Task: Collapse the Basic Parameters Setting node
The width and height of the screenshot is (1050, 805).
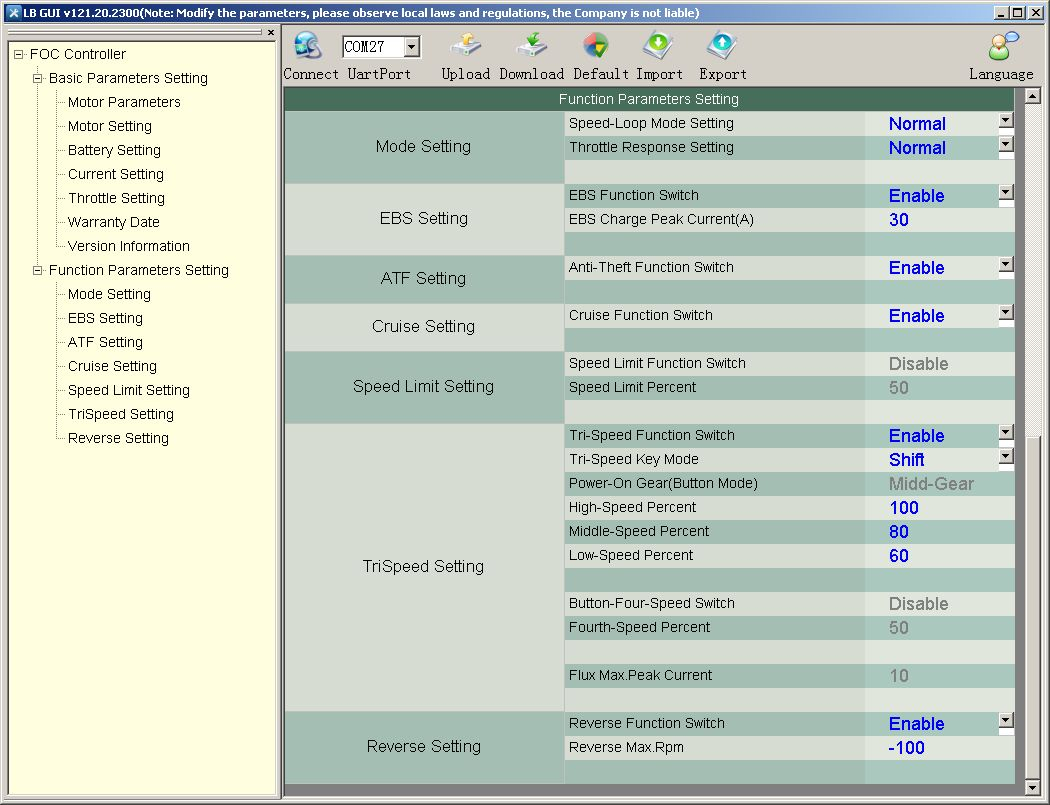Action: tap(38, 78)
